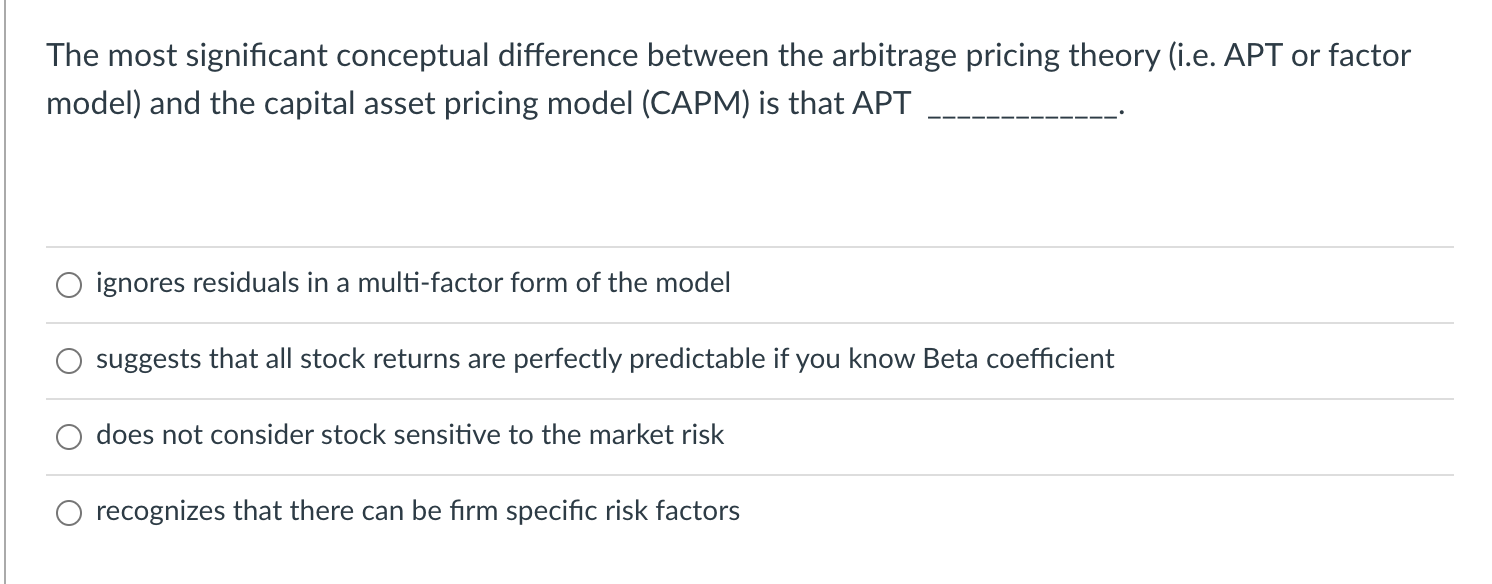Click the fourth answer option row
Viewport: 1492px width, 584px height.
pos(700,511)
